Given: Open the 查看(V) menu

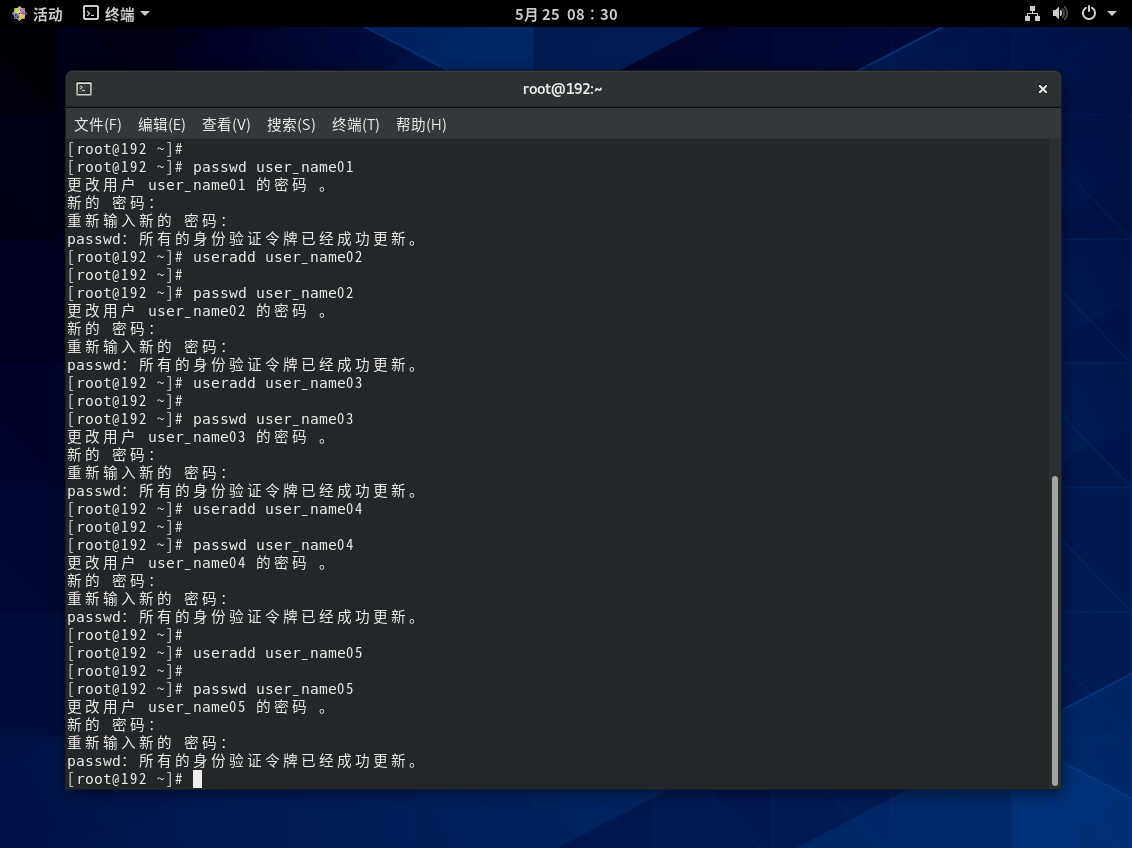Looking at the screenshot, I should (x=226, y=124).
